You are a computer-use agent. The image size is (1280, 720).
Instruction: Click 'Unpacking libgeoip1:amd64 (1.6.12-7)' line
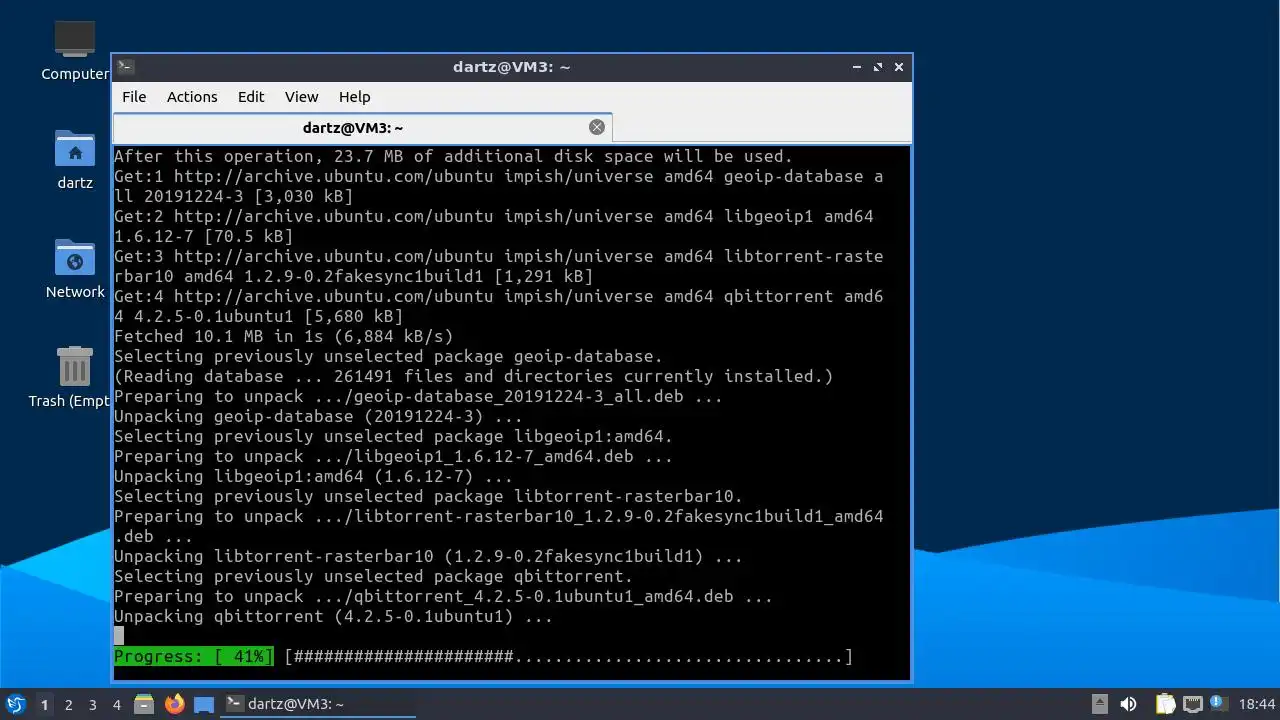[314, 476]
